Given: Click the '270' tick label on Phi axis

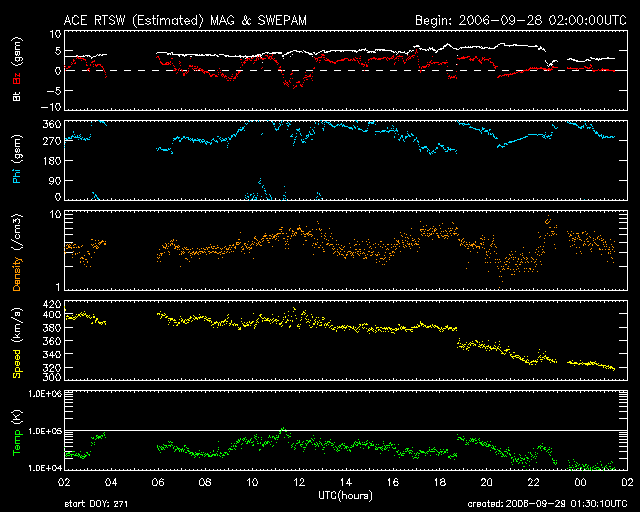Looking at the screenshot, I should [x=52, y=141].
